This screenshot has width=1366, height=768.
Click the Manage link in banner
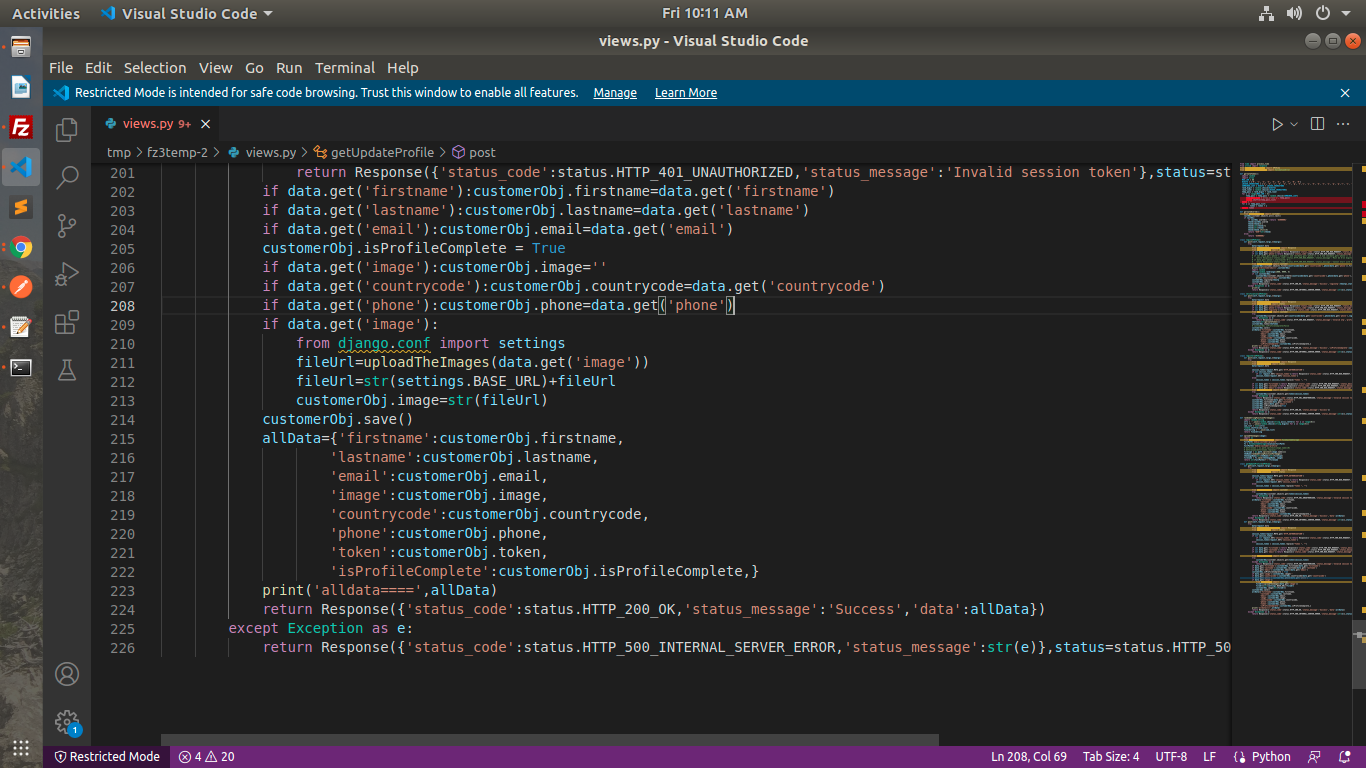(614, 93)
